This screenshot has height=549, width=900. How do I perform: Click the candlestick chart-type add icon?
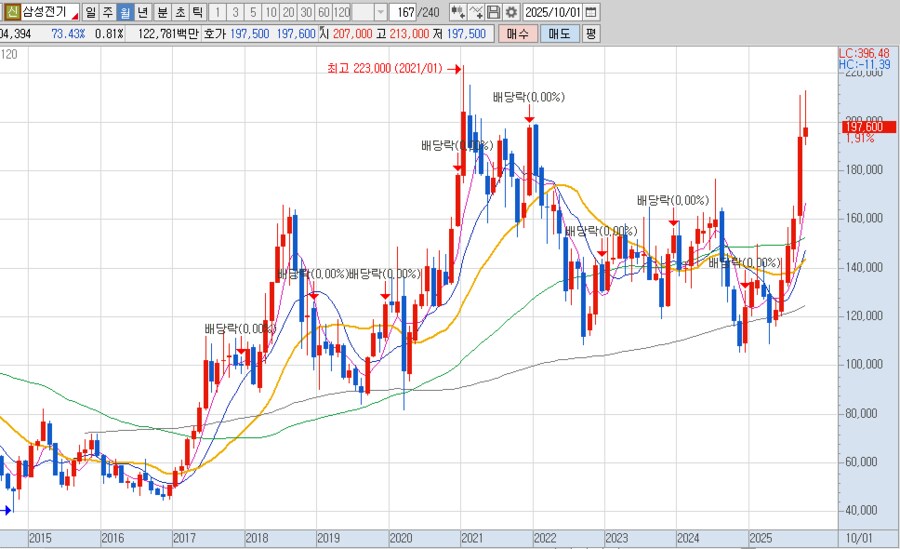[457, 13]
